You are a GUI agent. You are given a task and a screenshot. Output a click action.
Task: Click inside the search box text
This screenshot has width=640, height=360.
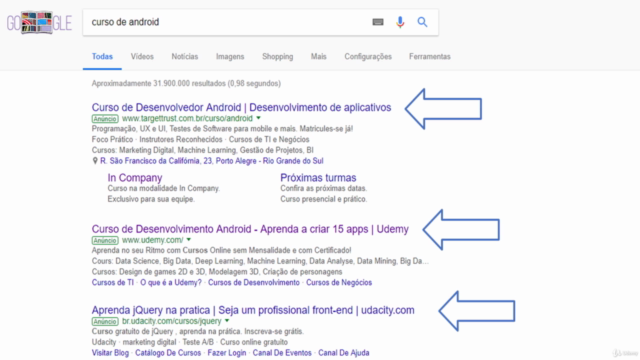[125, 22]
